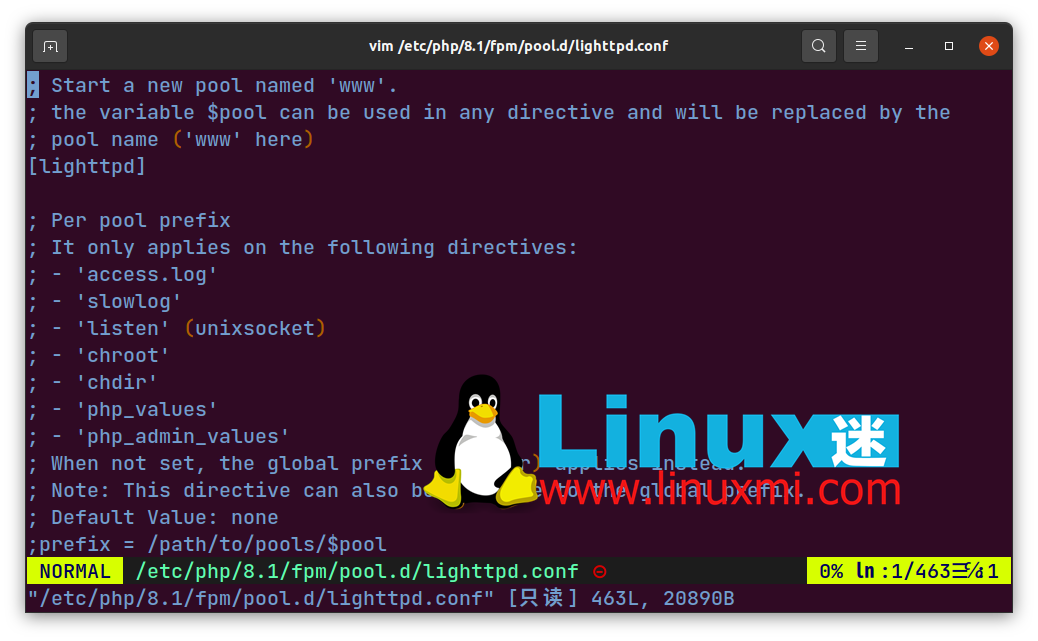Click the terminal search icon

(819, 46)
